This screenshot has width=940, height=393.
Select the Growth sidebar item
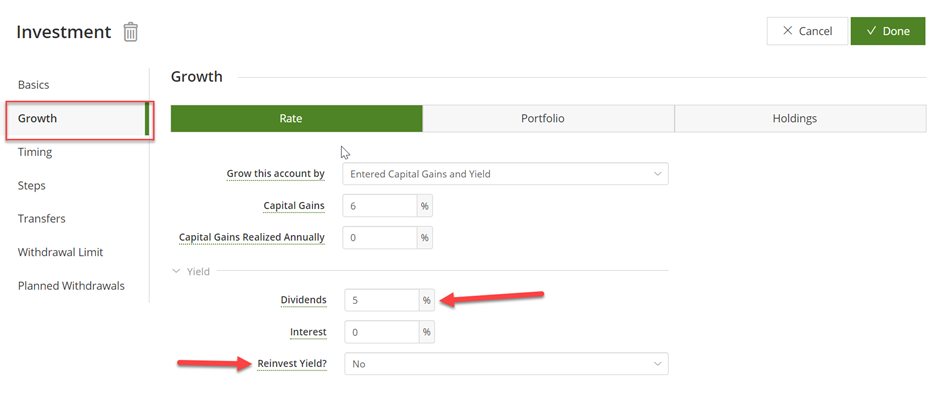coord(78,119)
